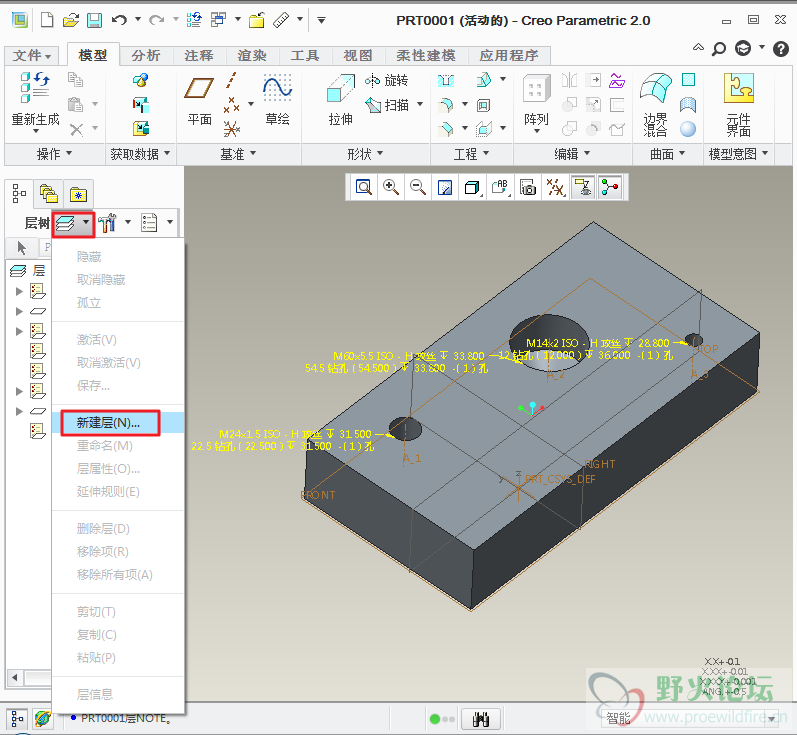This screenshot has width=797, height=735.
Task: Switch to the Render (渲染) tab
Action: tap(252, 55)
